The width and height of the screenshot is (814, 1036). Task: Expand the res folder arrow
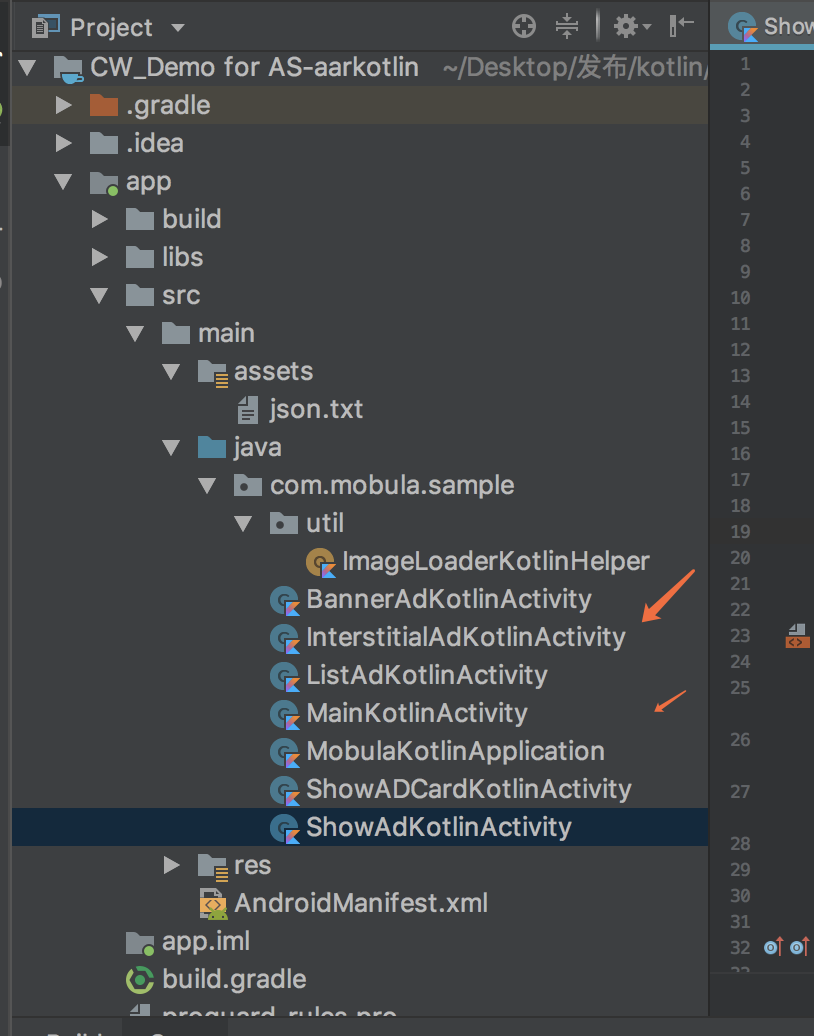coord(171,865)
